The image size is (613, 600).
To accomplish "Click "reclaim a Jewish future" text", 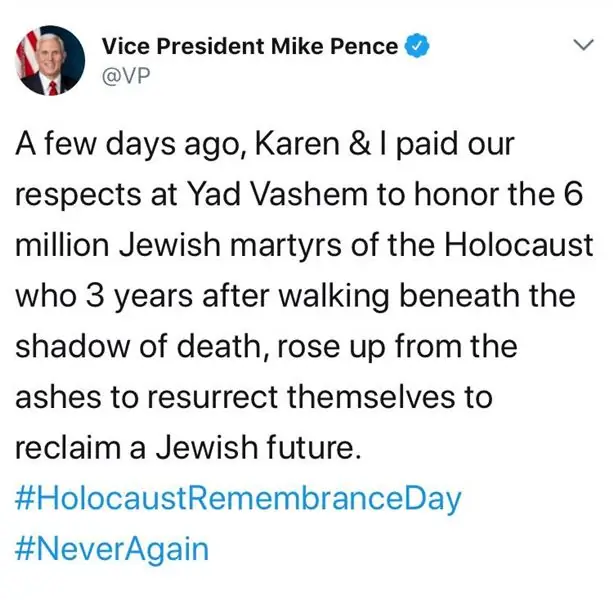I will coord(185,448).
